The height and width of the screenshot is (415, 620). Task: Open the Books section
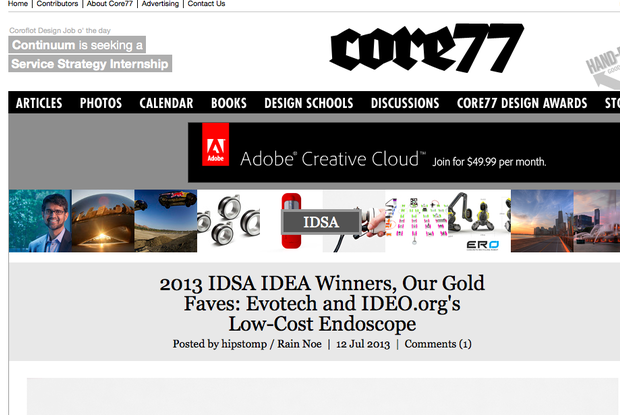pos(229,103)
